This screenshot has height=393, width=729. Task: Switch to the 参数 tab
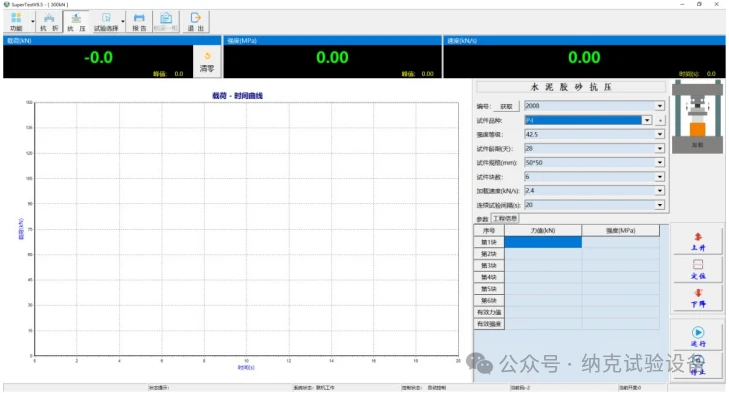[x=482, y=219]
